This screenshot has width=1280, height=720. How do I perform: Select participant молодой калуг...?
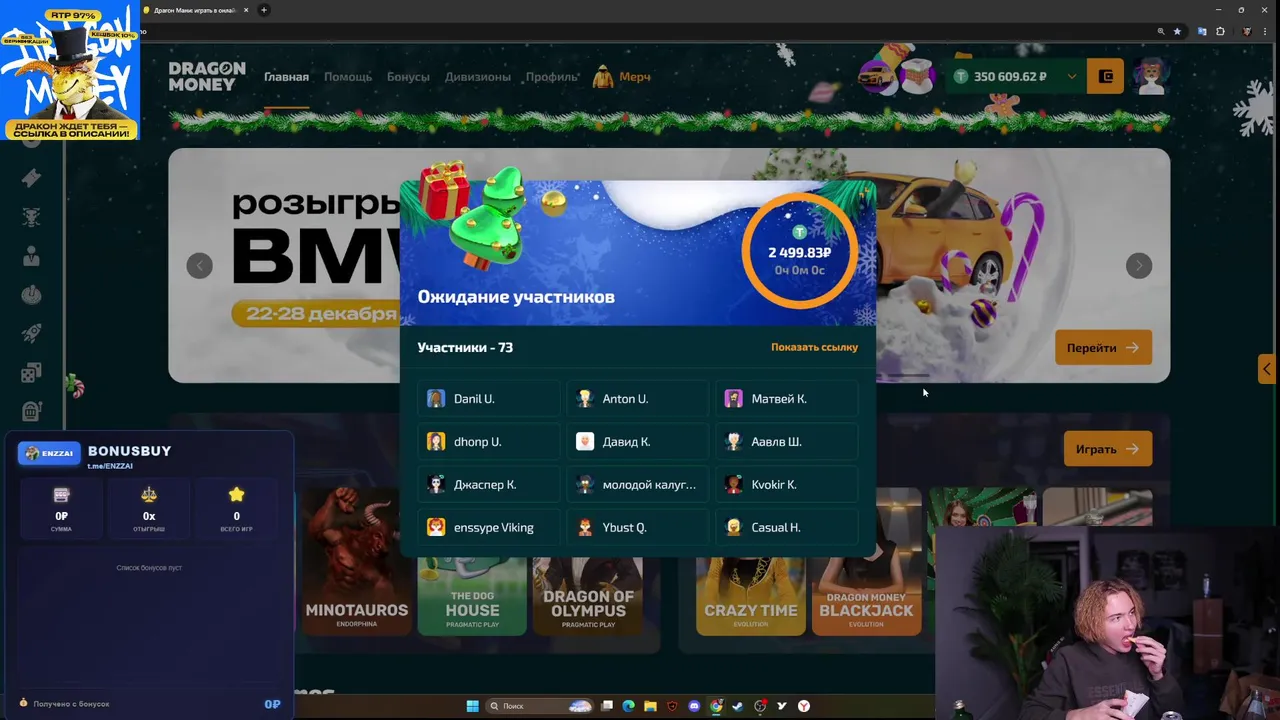(x=638, y=484)
